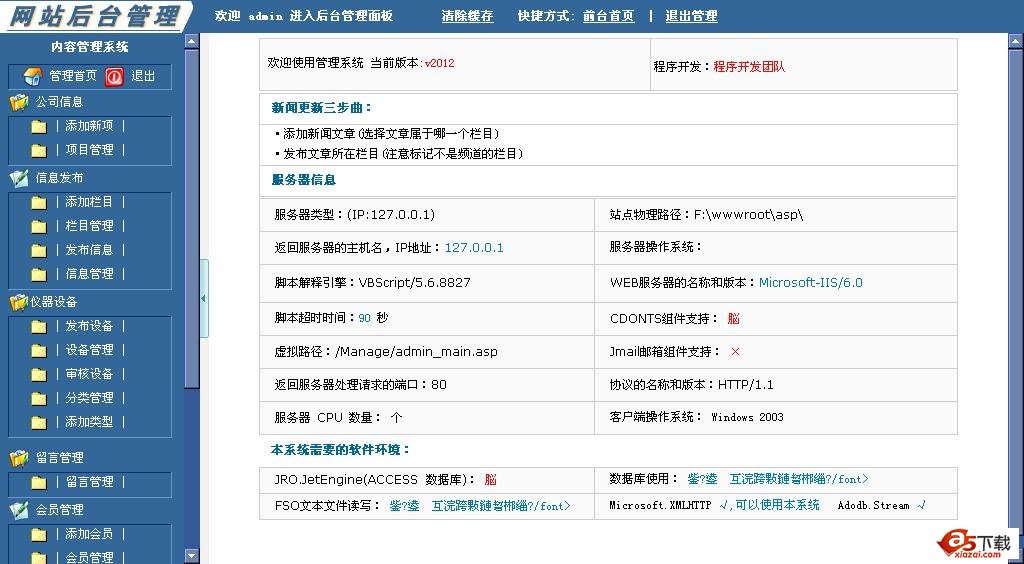Click 添加会员 in the sidebar

89,534
